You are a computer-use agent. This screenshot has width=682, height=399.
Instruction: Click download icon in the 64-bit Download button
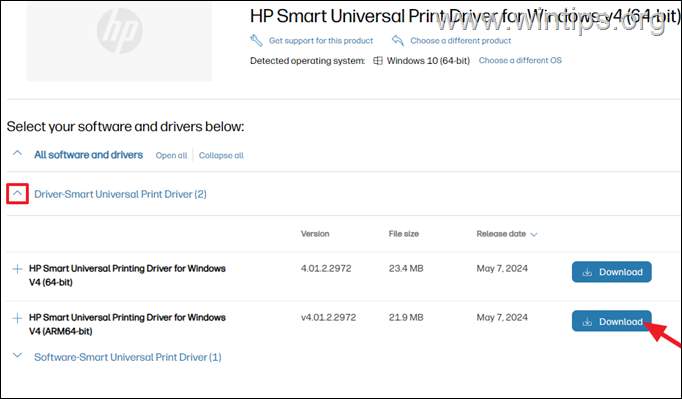[587, 272]
